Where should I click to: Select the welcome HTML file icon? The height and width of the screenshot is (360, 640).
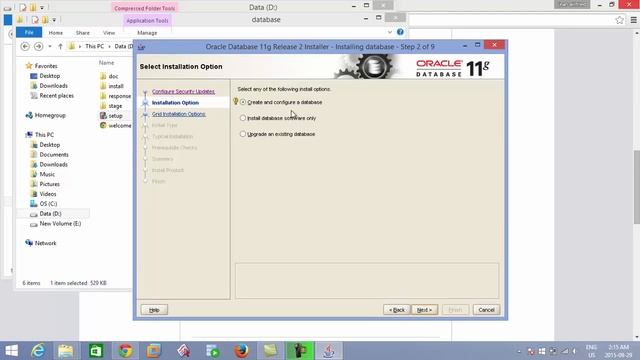(x=103, y=125)
